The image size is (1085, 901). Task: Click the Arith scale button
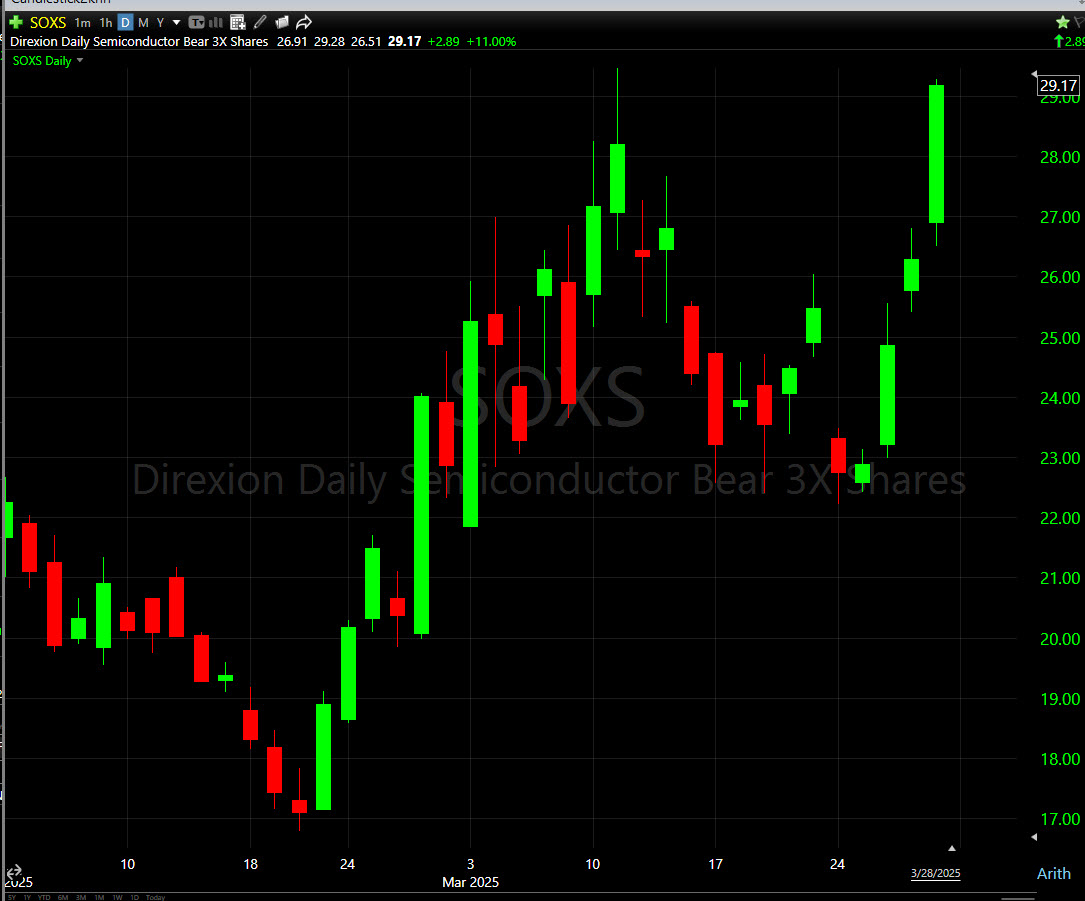click(x=1053, y=873)
